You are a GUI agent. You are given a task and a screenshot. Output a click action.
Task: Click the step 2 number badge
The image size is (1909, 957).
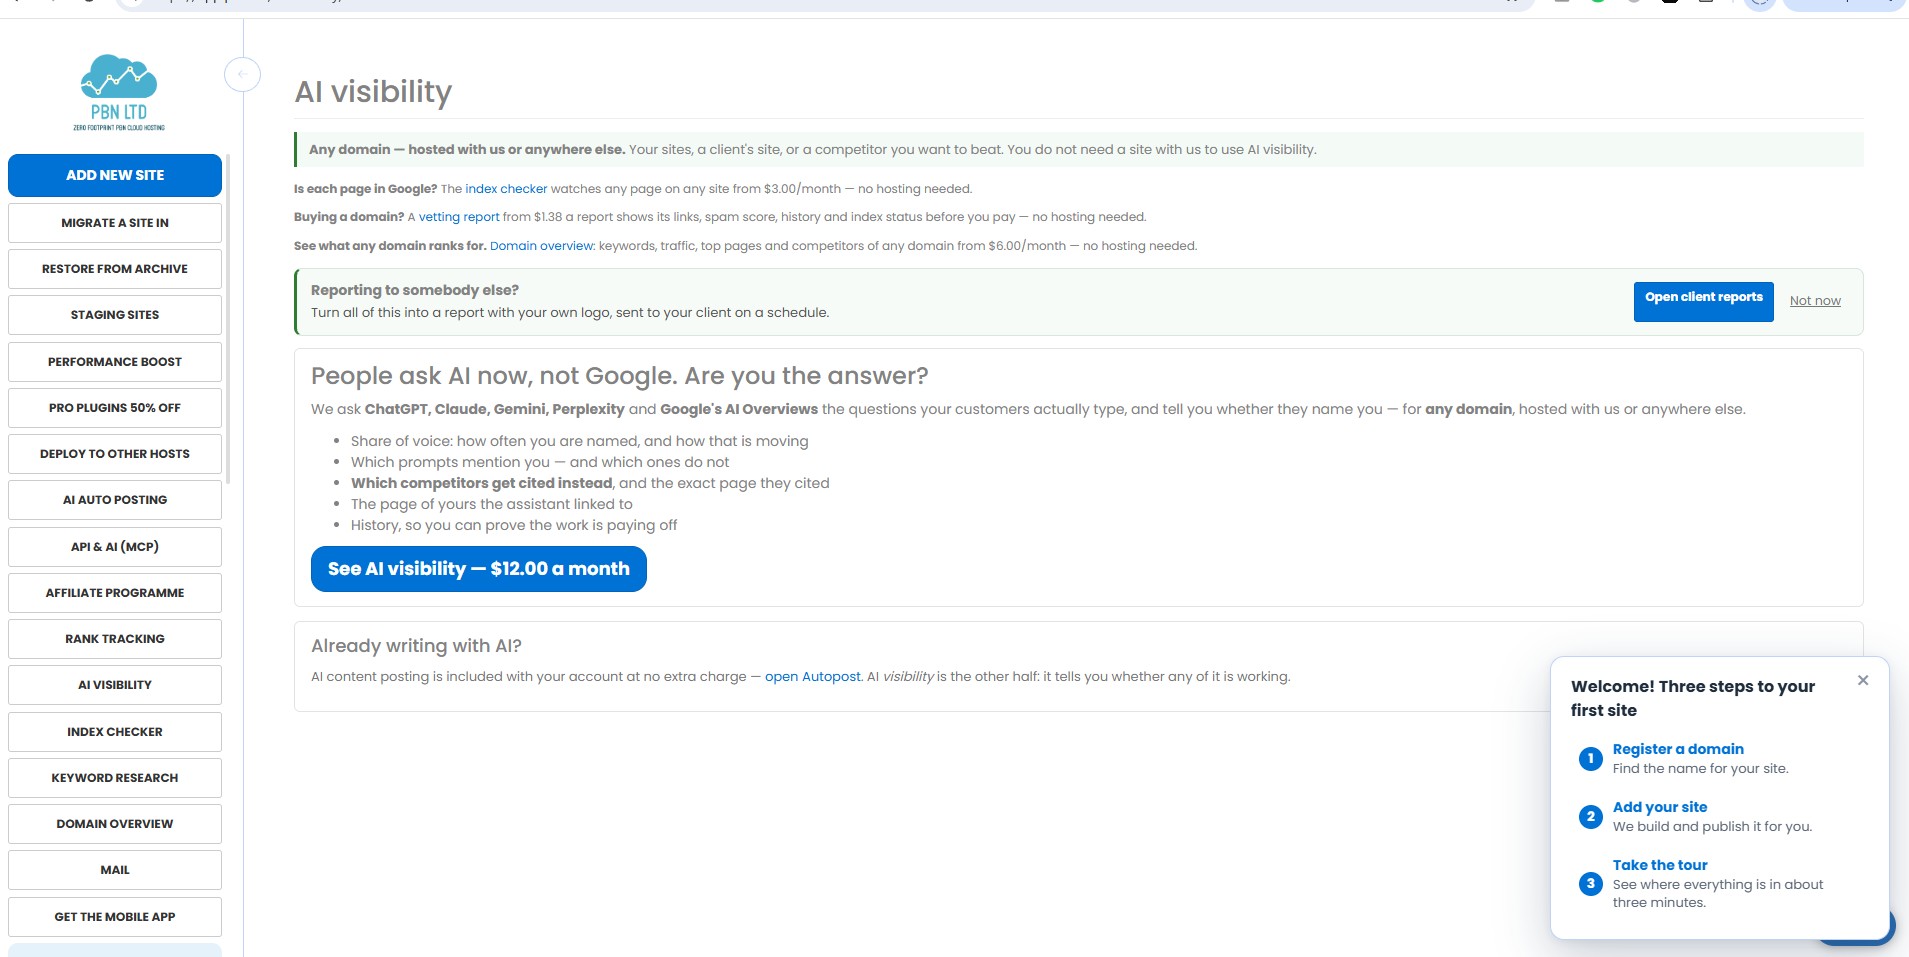pos(1590,816)
